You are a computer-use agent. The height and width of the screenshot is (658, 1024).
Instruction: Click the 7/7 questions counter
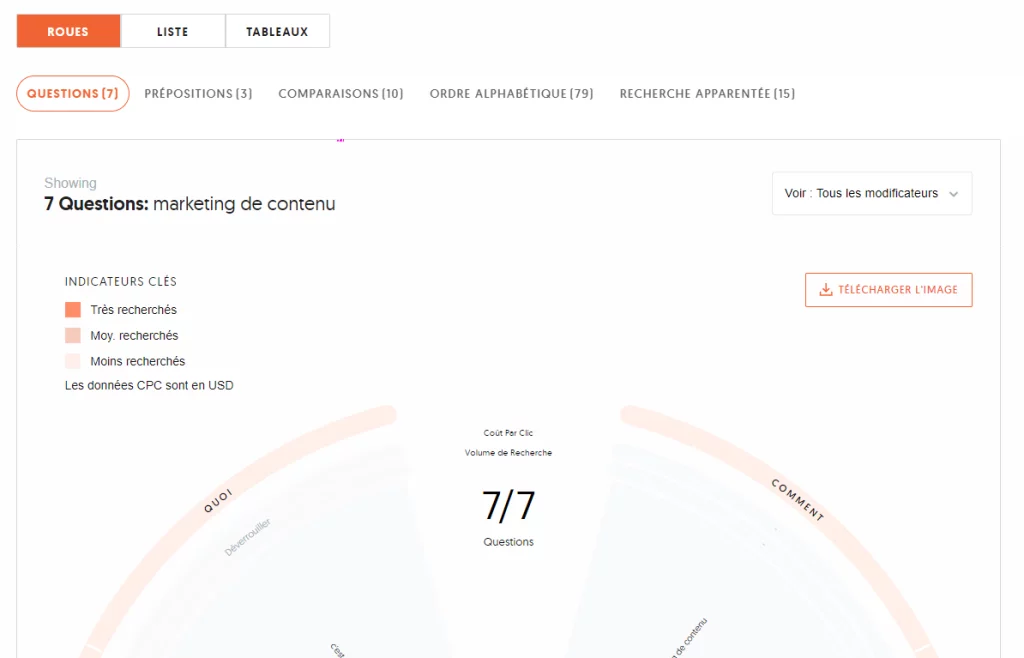(508, 506)
